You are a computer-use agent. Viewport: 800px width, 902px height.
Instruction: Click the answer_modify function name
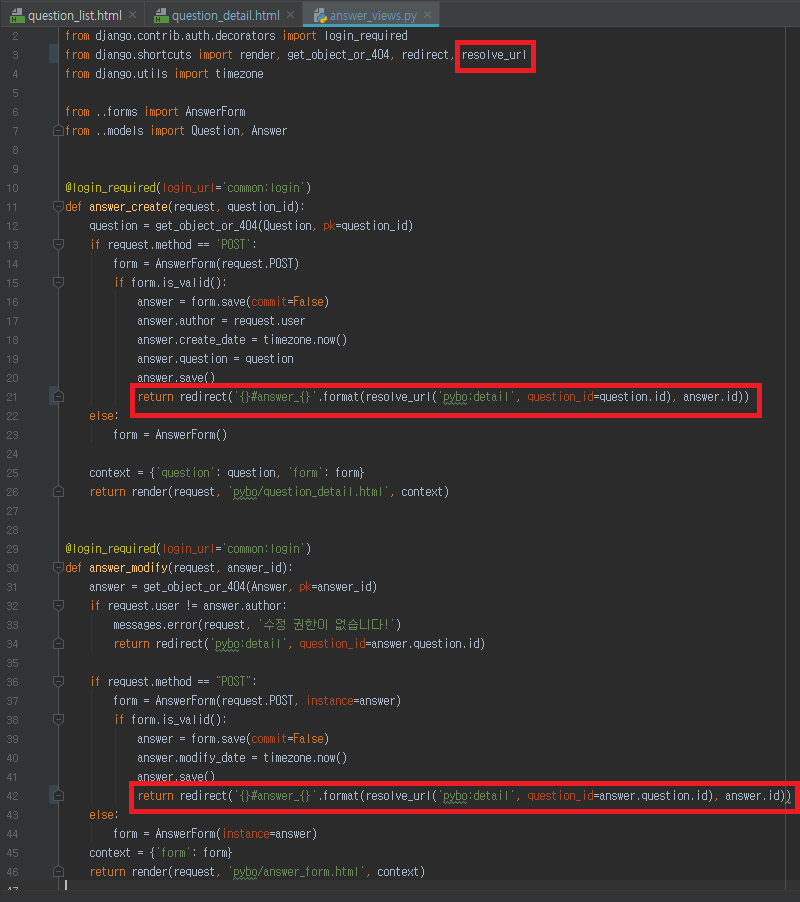(128, 568)
